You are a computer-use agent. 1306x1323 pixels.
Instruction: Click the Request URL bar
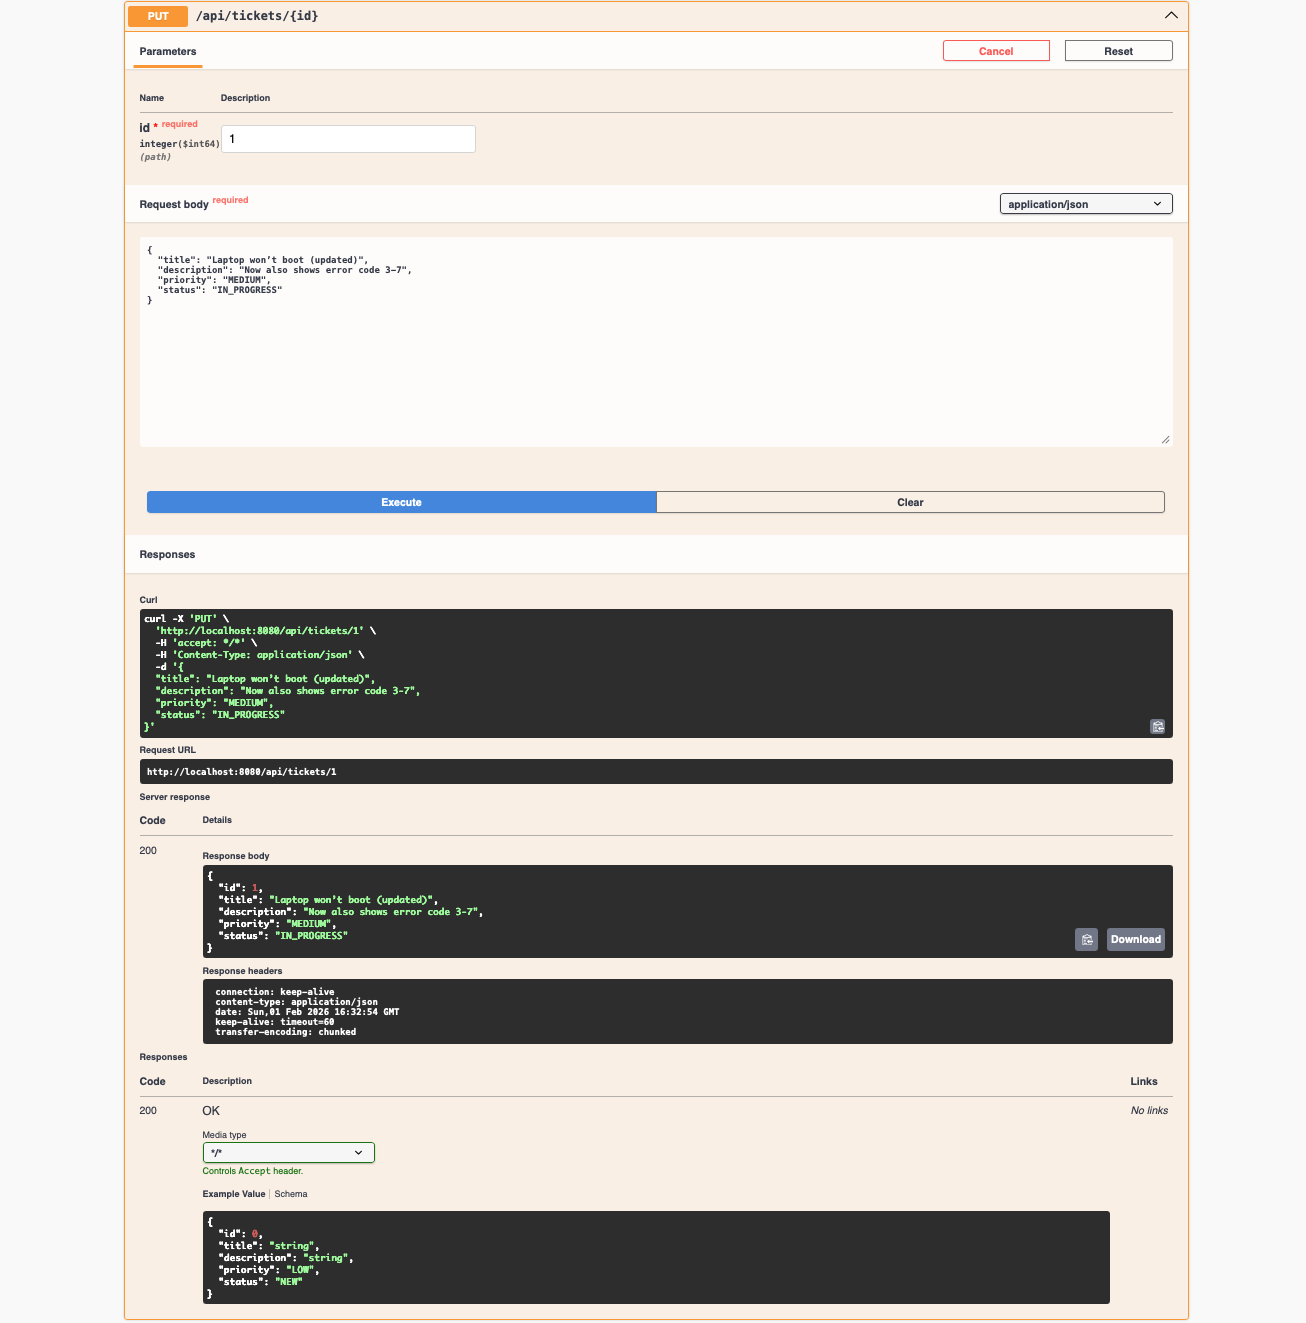[x=655, y=771]
